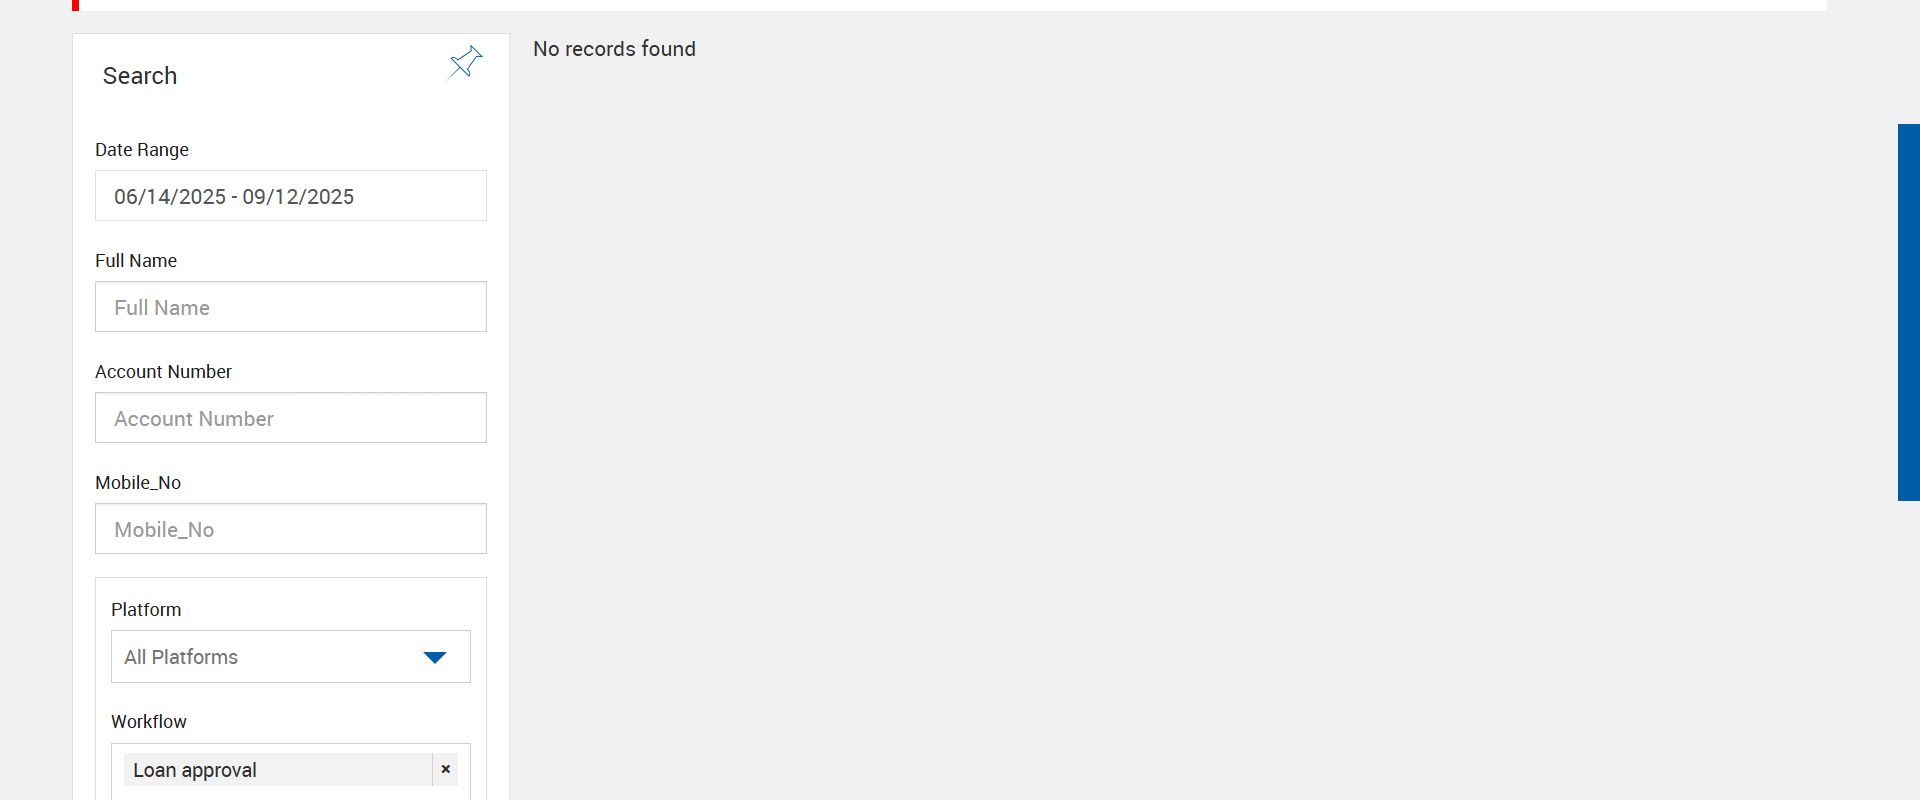Click the Account Number label above the field
Image resolution: width=1920 pixels, height=800 pixels.
coord(163,372)
